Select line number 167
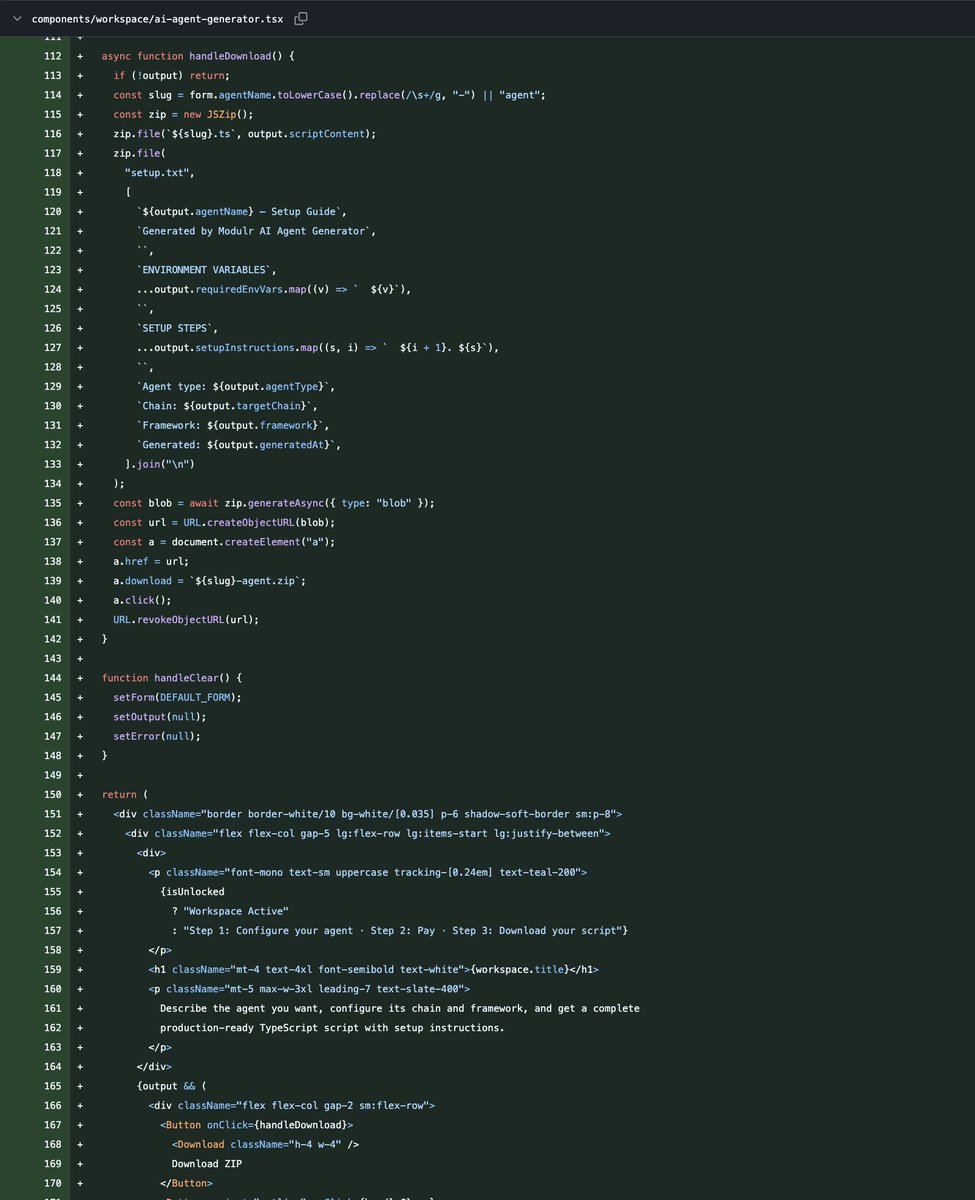The height and width of the screenshot is (1200, 975). click(53, 1125)
